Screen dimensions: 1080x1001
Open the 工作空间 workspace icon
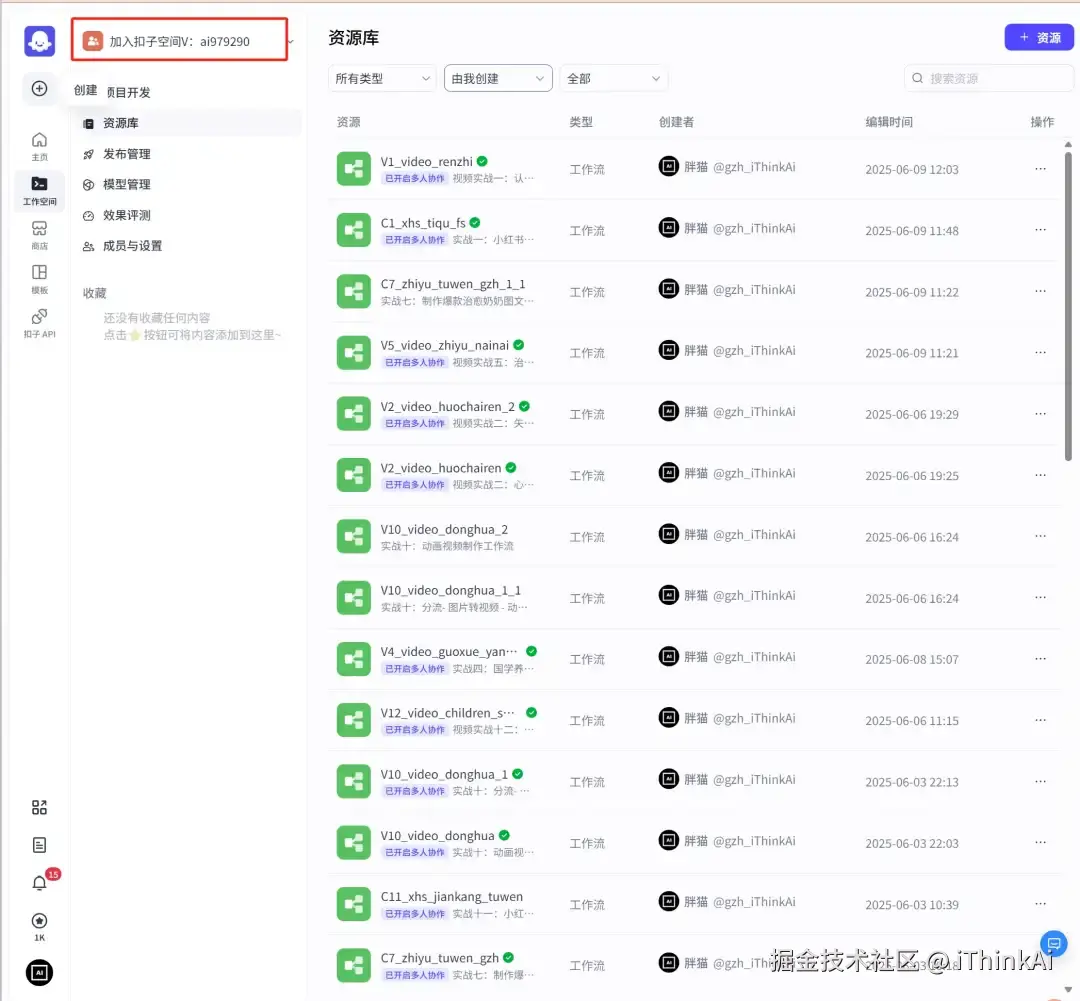(x=39, y=191)
